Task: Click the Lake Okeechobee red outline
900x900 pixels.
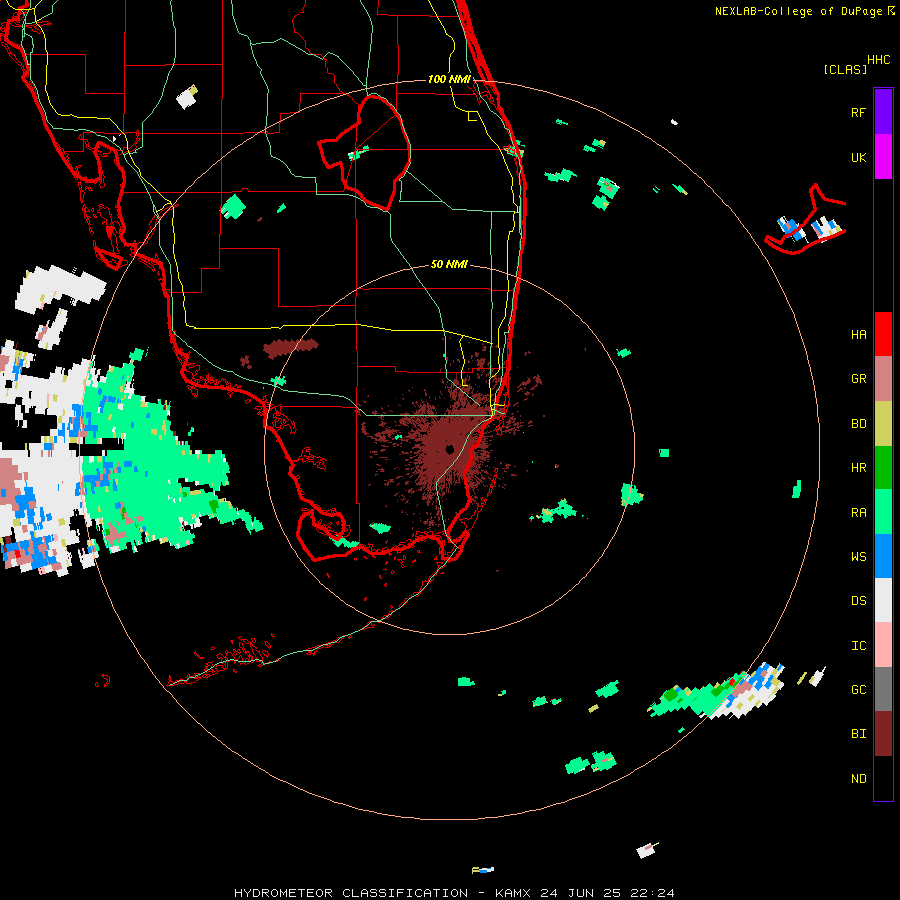Action: pyautogui.click(x=364, y=152)
